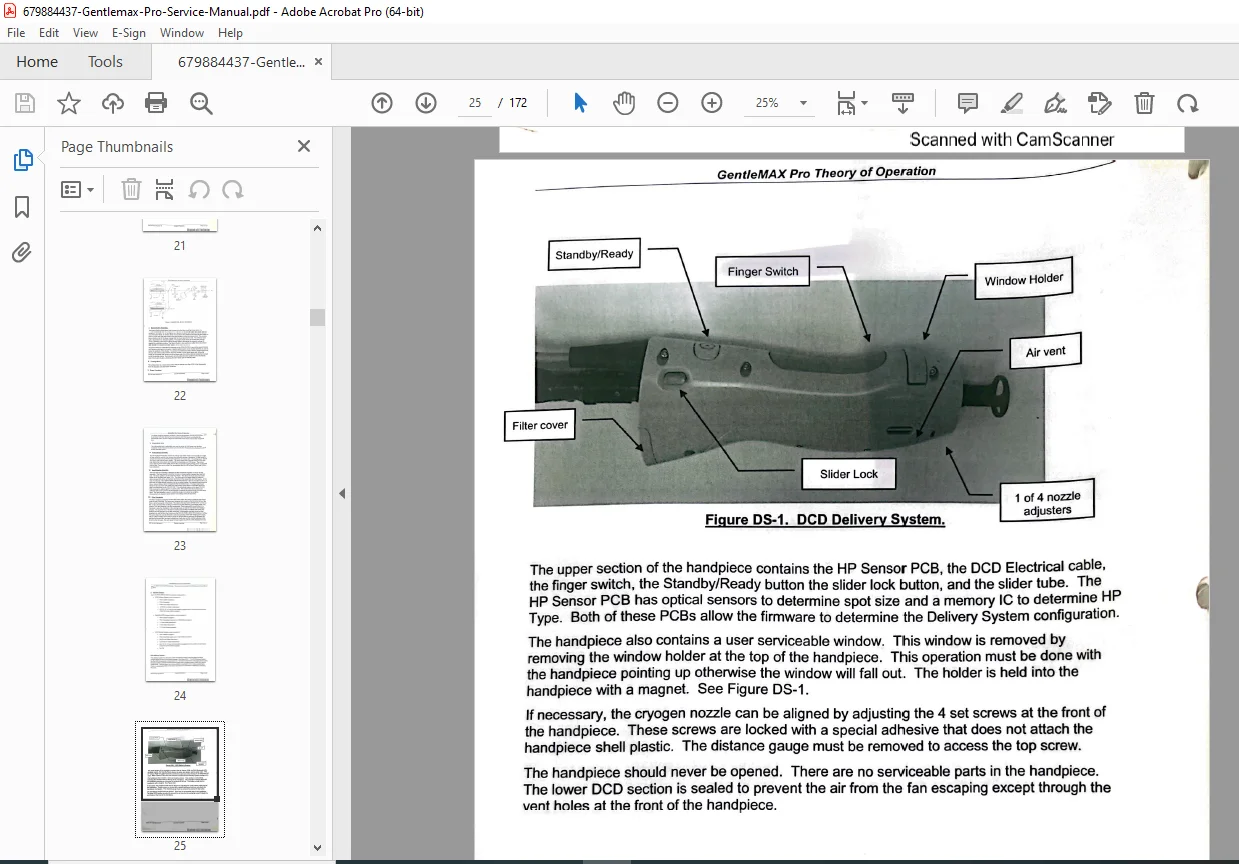Open the zoom level 25% dropdown
Image resolution: width=1239 pixels, height=864 pixels.
coord(782,103)
